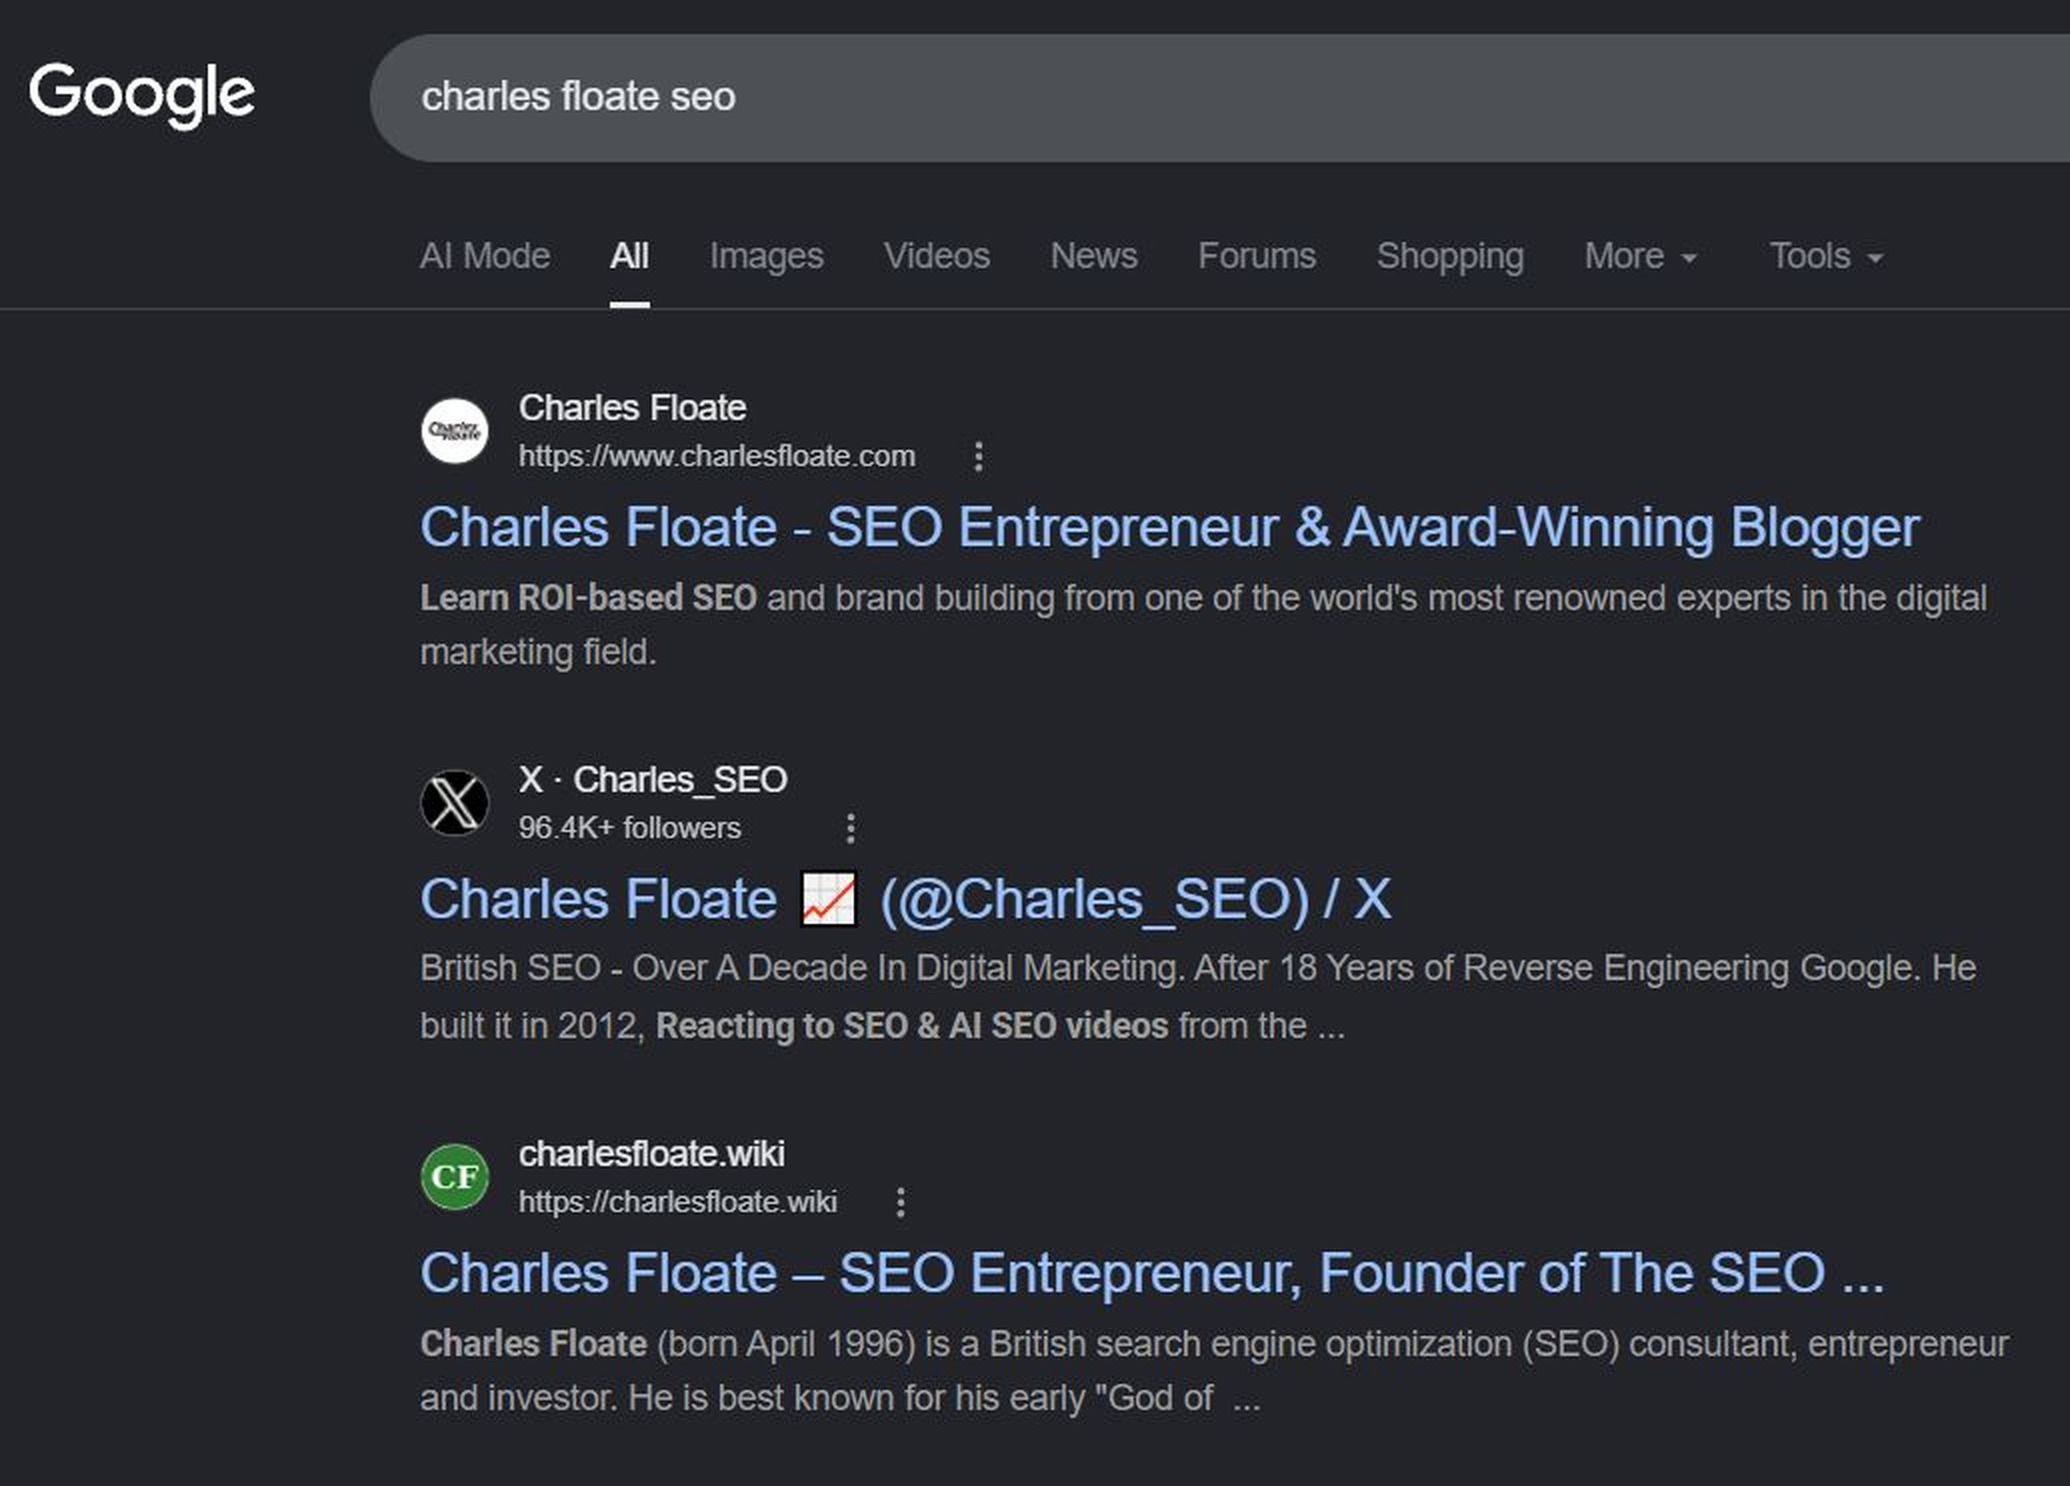Open 'Founder of The SEO ...' result link
The width and height of the screenshot is (2070, 1486).
(1152, 1273)
